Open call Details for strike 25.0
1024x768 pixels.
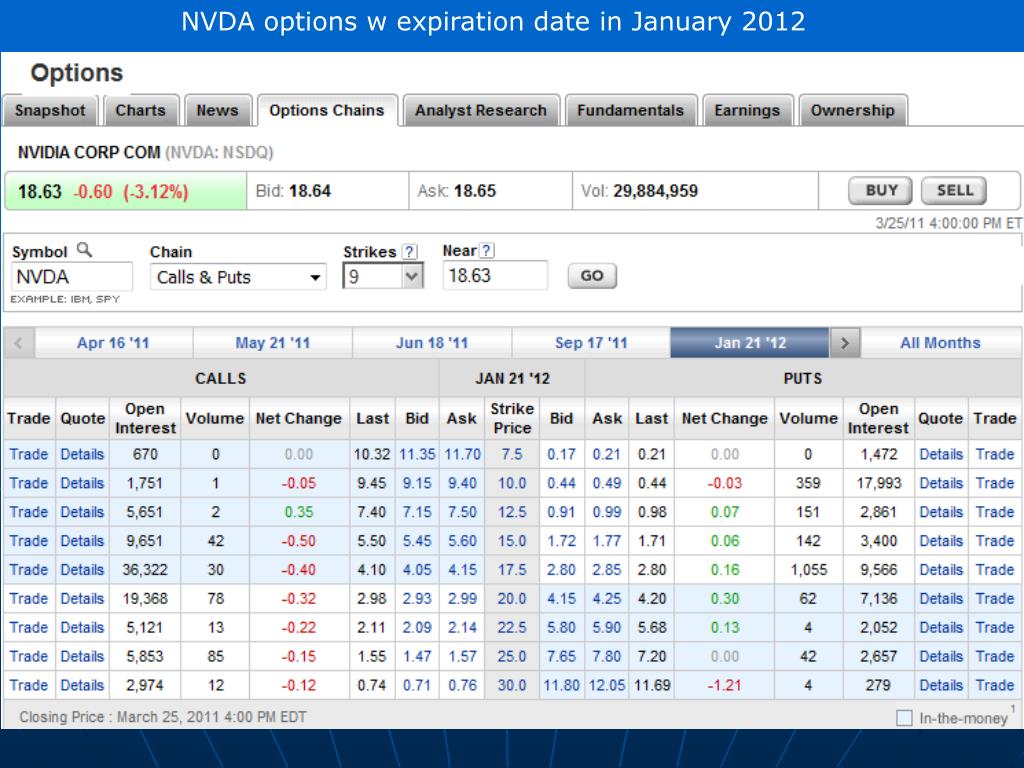point(82,656)
